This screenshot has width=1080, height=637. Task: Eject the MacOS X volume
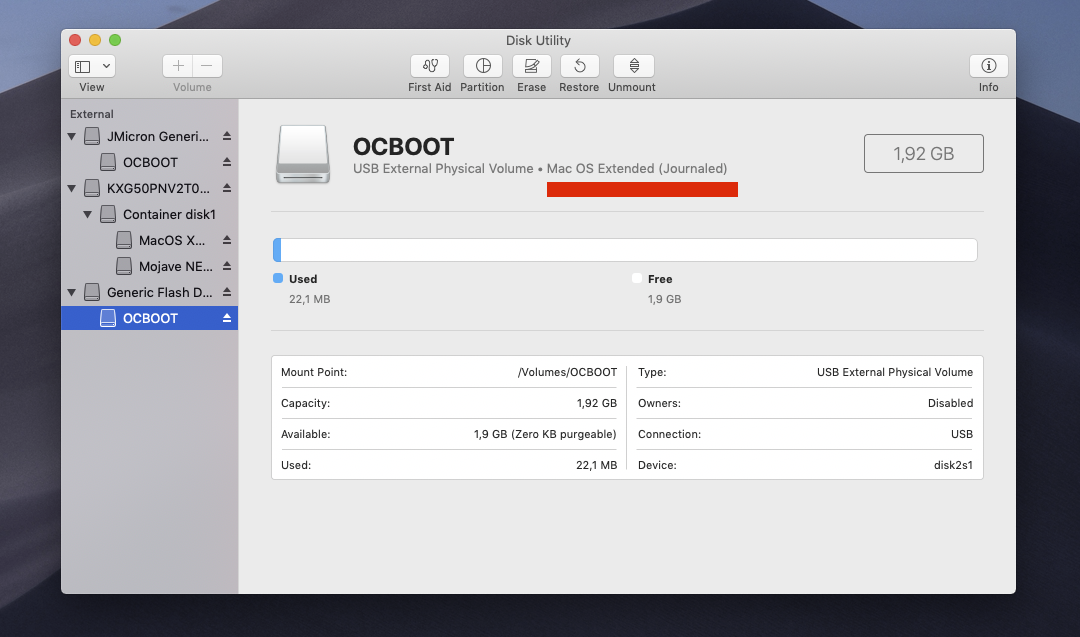[227, 240]
